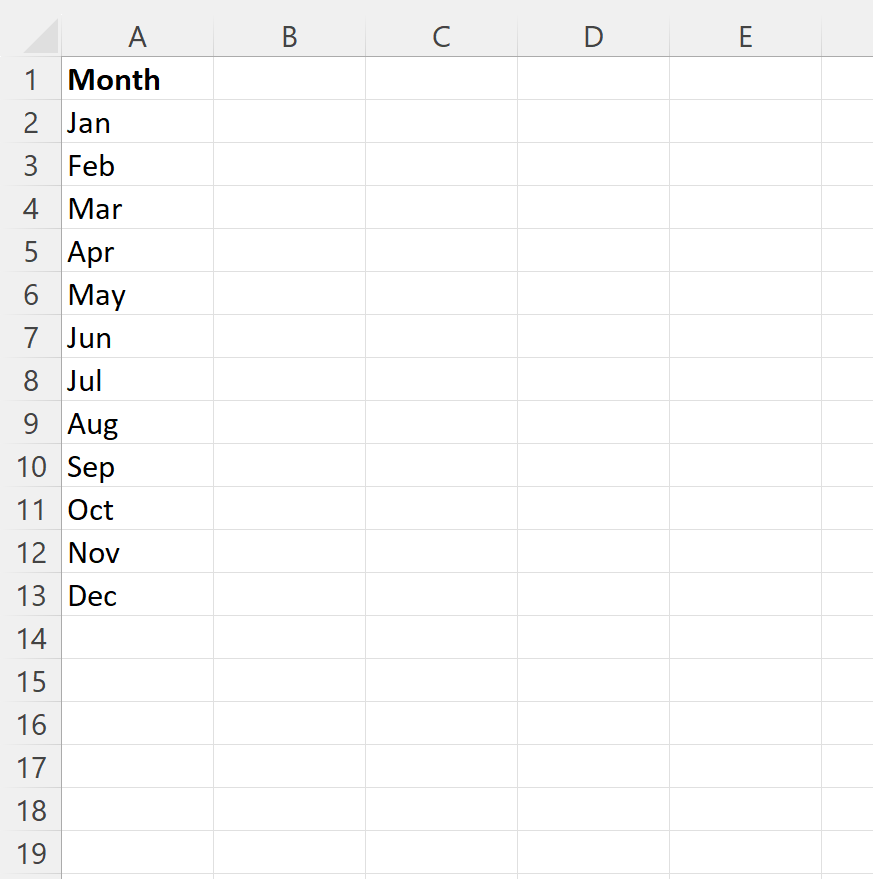Select column B header
This screenshot has width=873, height=879.
click(289, 37)
